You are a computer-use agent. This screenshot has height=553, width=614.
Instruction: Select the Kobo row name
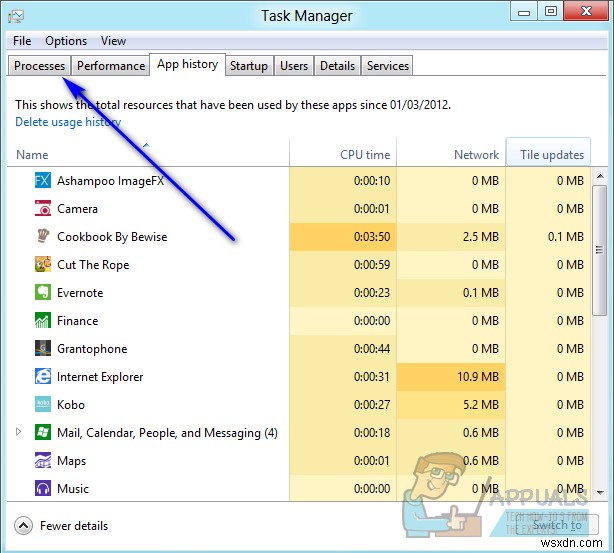(71, 405)
